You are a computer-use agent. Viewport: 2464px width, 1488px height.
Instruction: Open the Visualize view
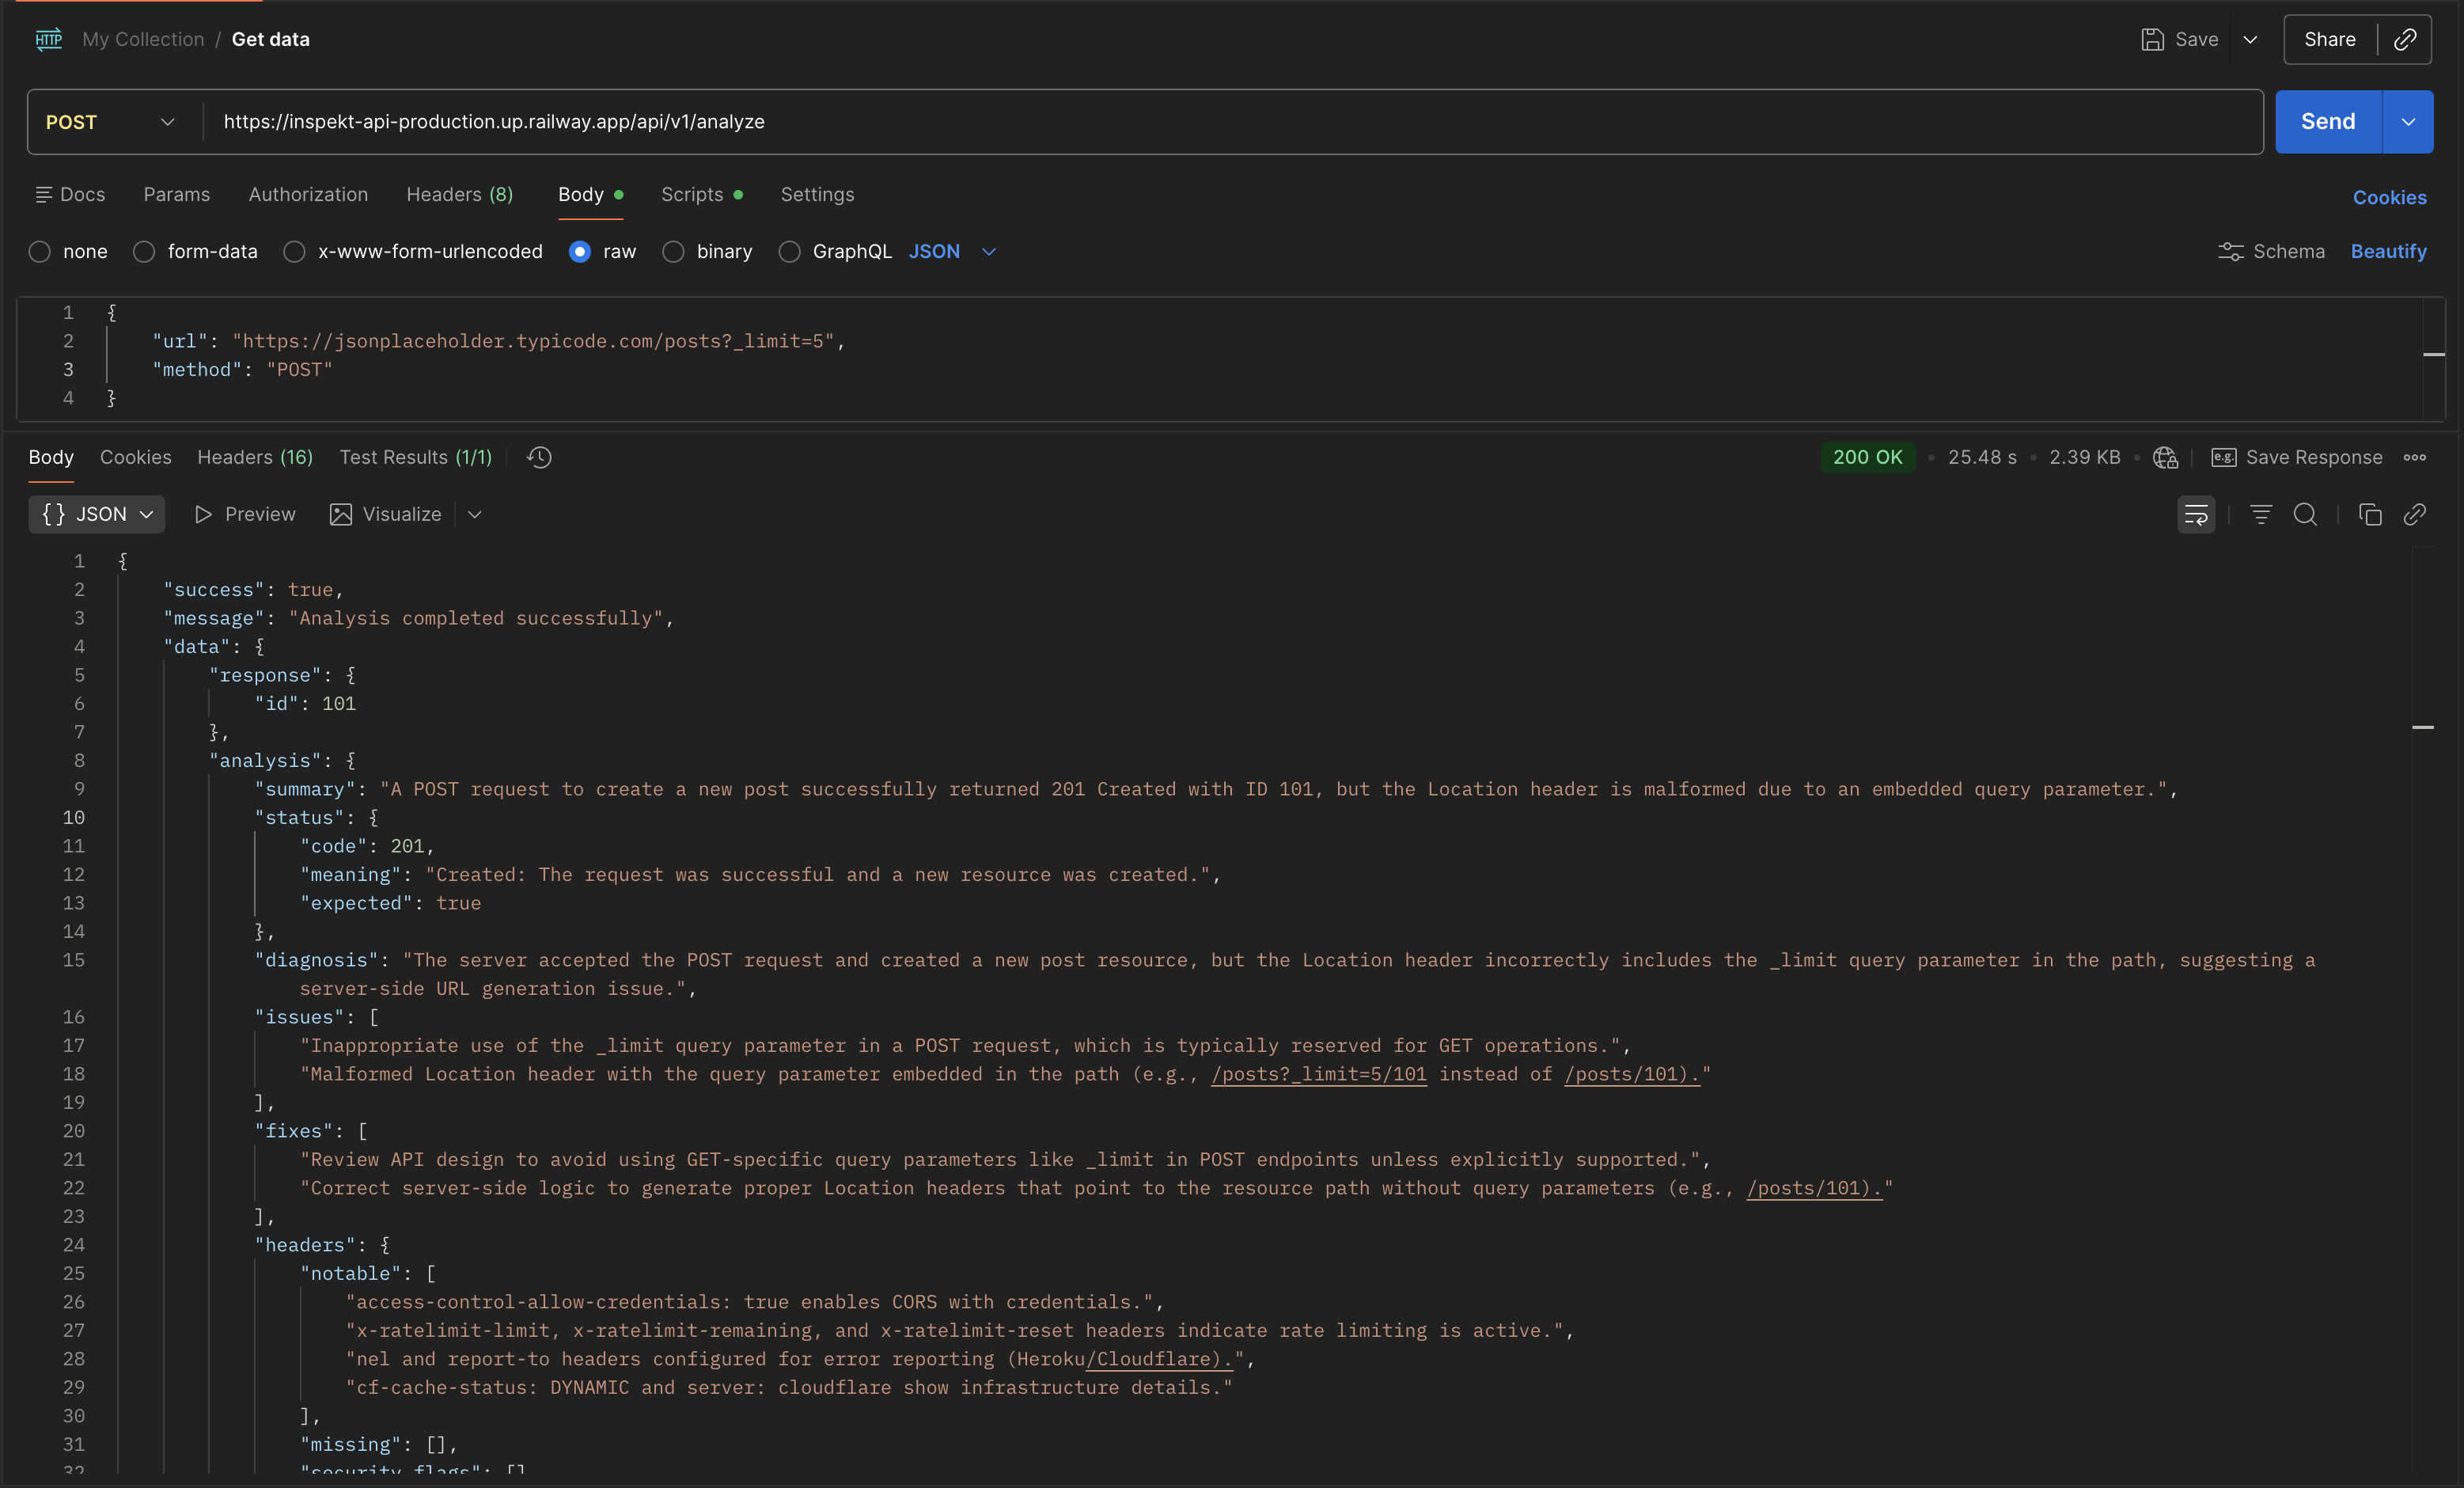pos(385,514)
